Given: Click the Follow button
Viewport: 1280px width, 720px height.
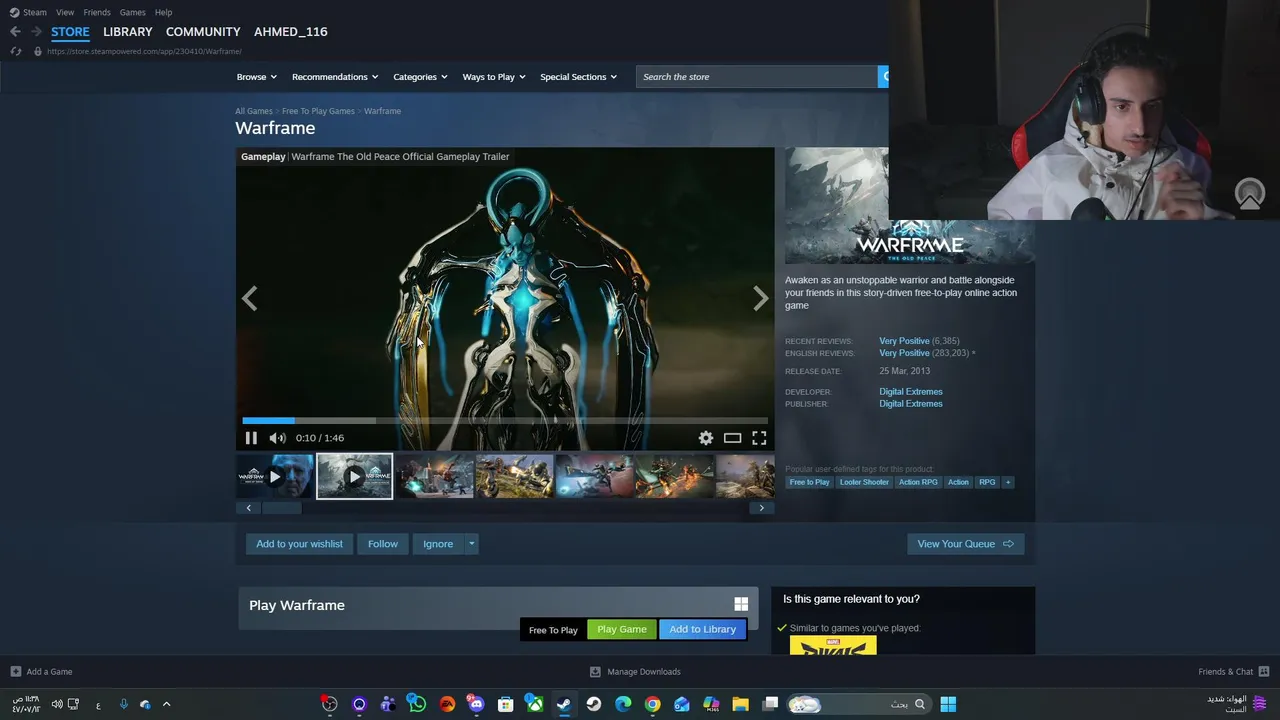Looking at the screenshot, I should point(383,544).
